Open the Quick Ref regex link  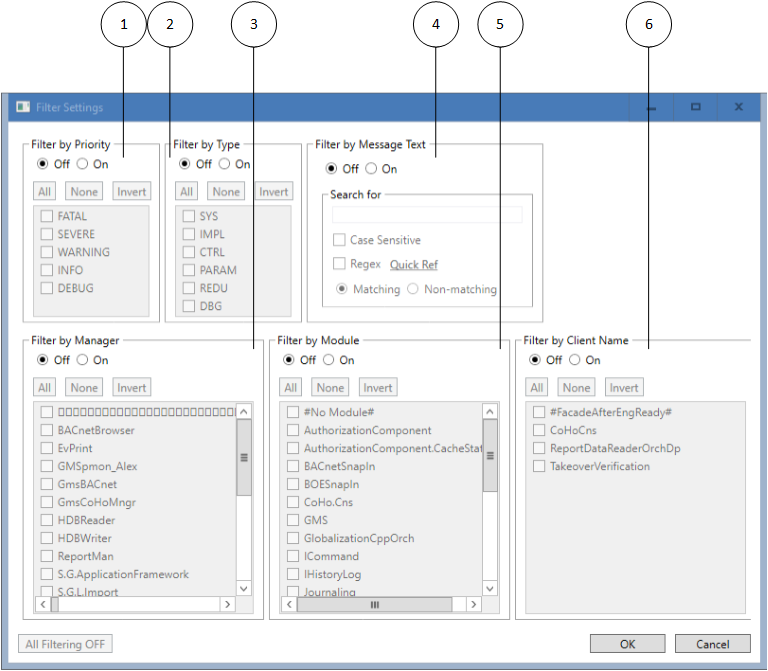(413, 265)
